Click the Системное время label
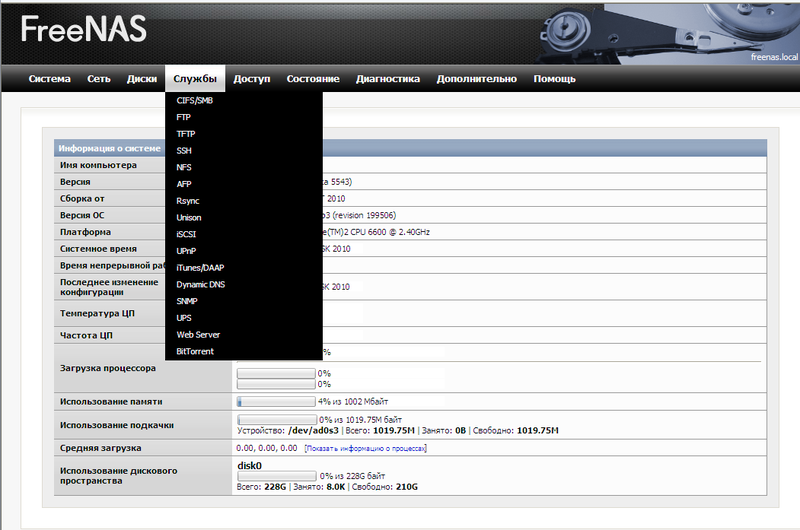 98,249
